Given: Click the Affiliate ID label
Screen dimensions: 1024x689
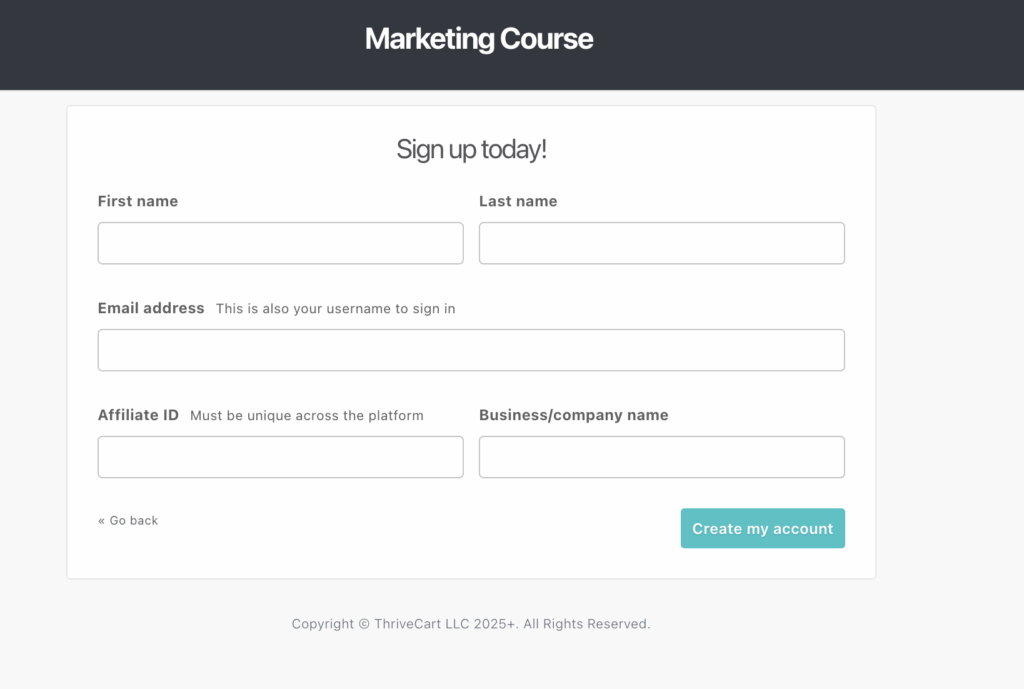Looking at the screenshot, I should coord(138,415).
